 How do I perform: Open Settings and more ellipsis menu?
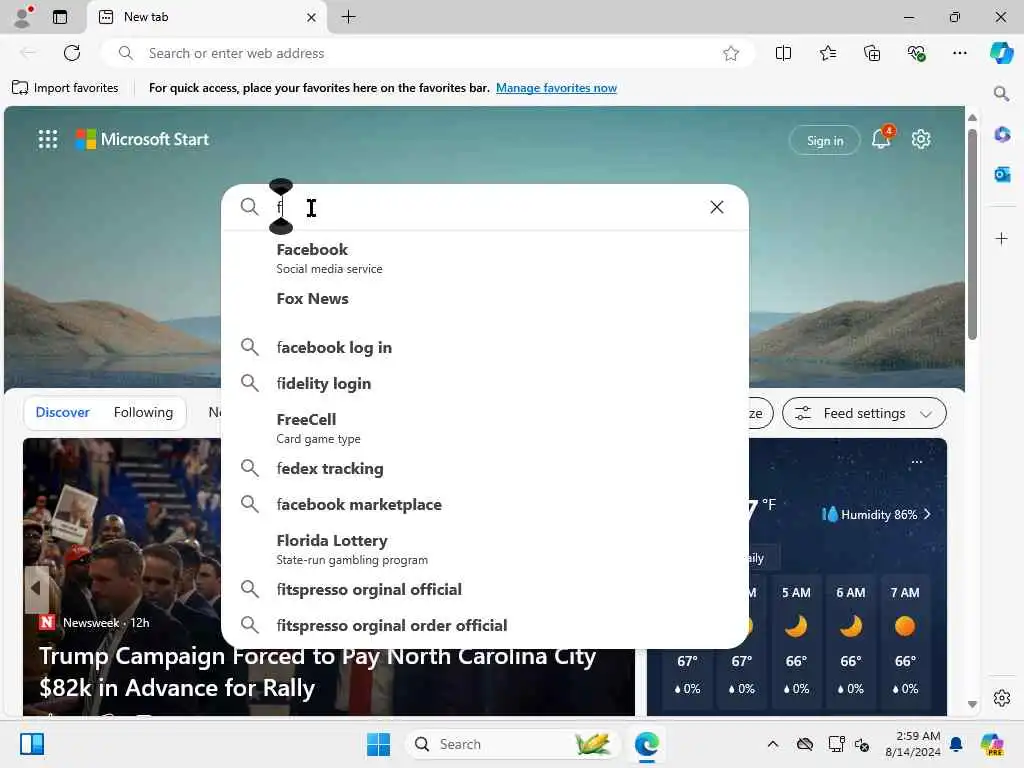coord(959,54)
